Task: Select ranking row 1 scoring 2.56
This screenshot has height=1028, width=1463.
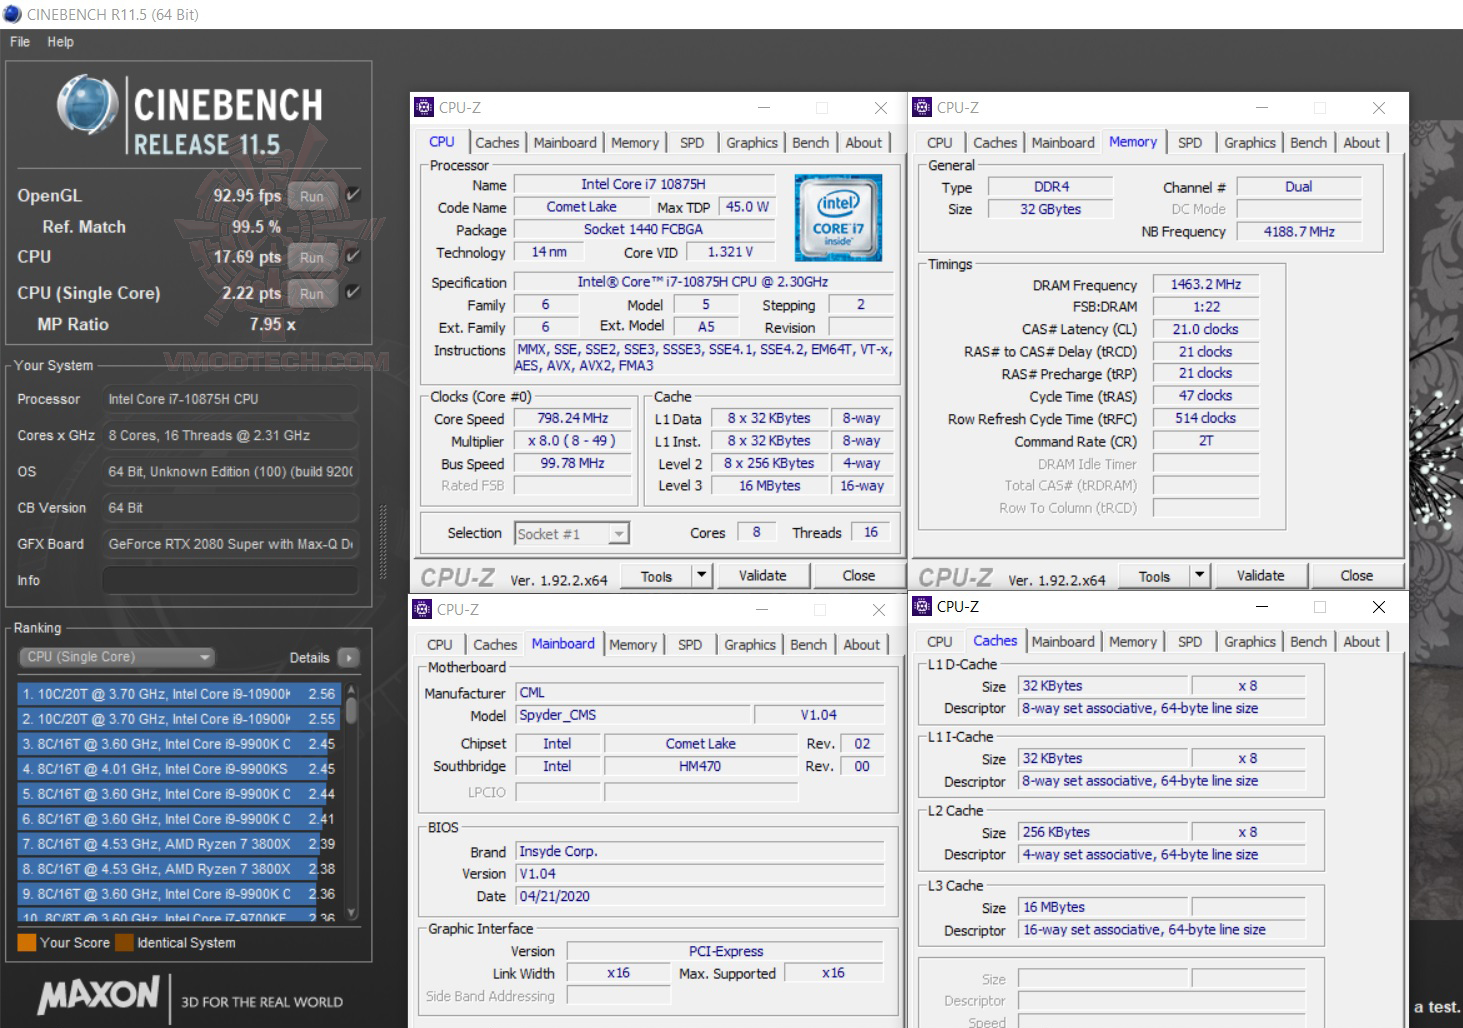Action: pyautogui.click(x=179, y=693)
